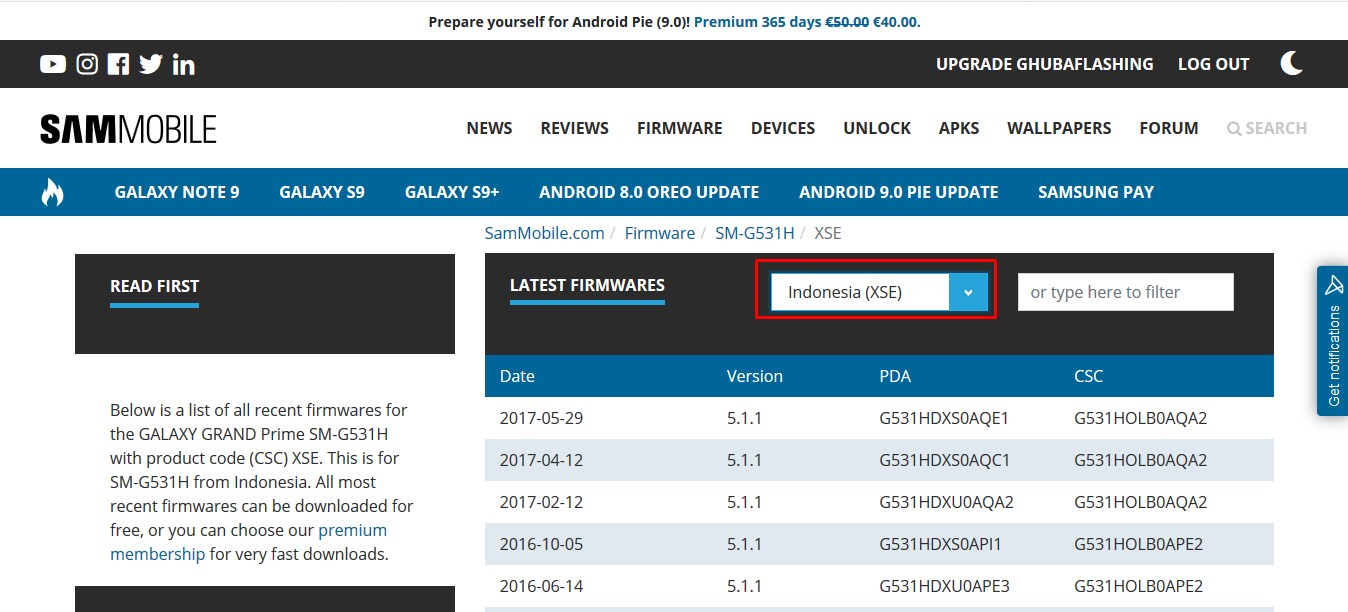1348x612 pixels.
Task: Open the SM-G531H breadcrumb link
Action: pyautogui.click(x=753, y=232)
